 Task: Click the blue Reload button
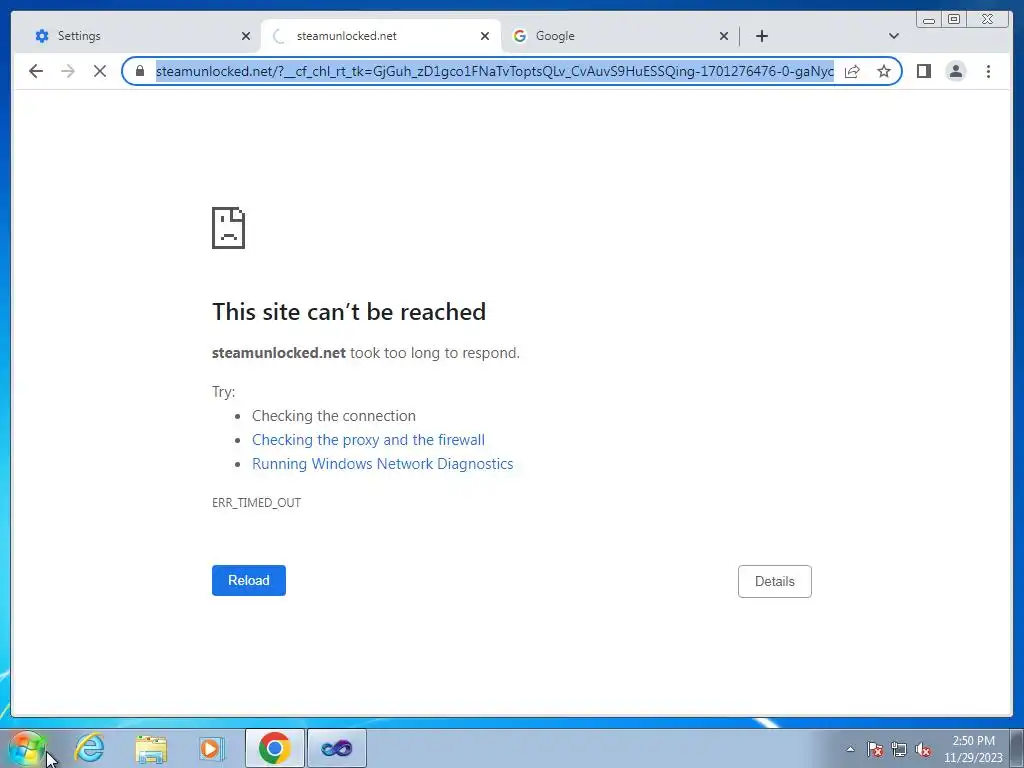tap(249, 581)
